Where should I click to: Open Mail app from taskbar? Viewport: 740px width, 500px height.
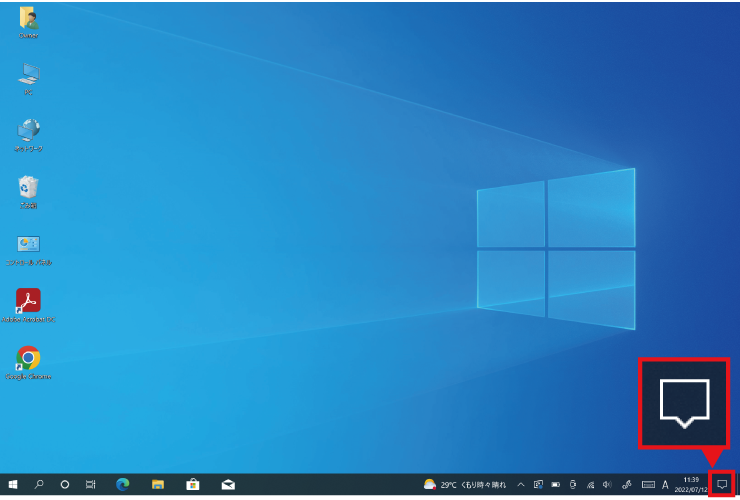pos(228,484)
